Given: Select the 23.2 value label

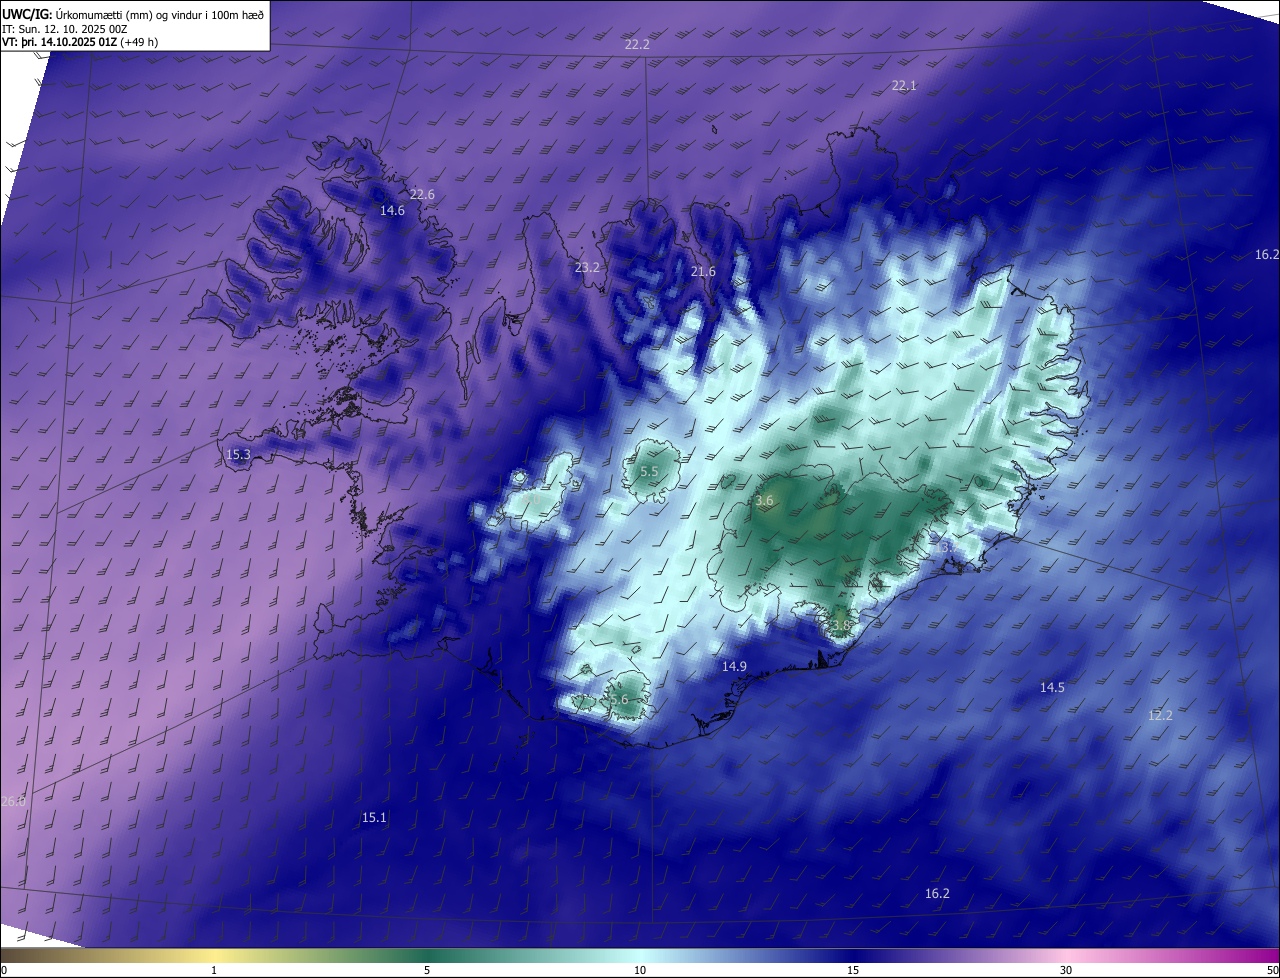Looking at the screenshot, I should coord(587,268).
